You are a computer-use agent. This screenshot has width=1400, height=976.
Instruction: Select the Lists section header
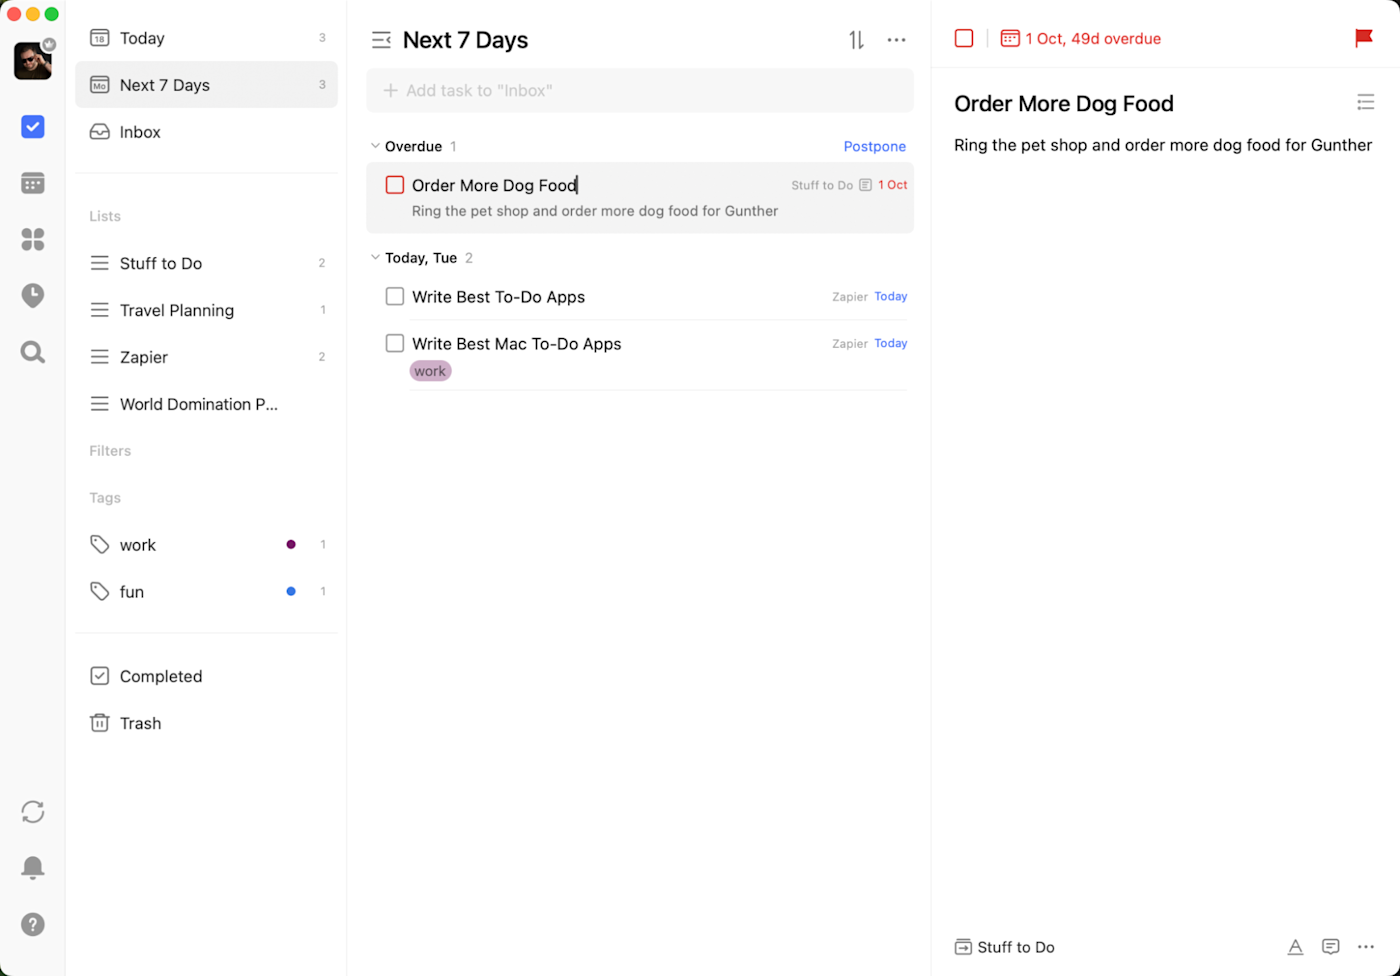click(105, 216)
